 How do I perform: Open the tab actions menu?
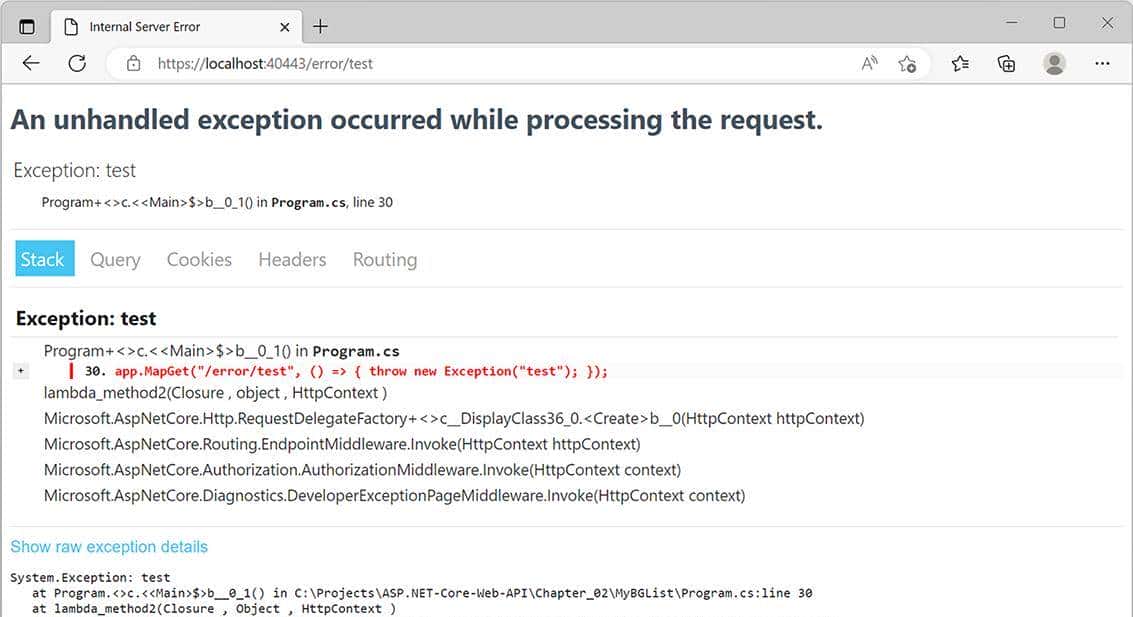(x=27, y=26)
